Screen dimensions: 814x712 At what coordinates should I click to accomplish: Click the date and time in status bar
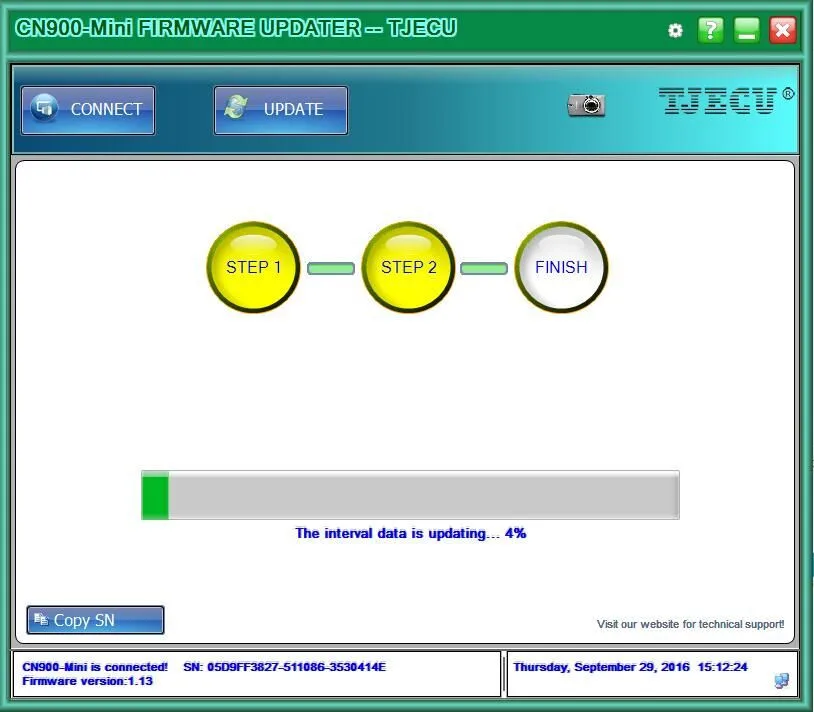(630, 667)
